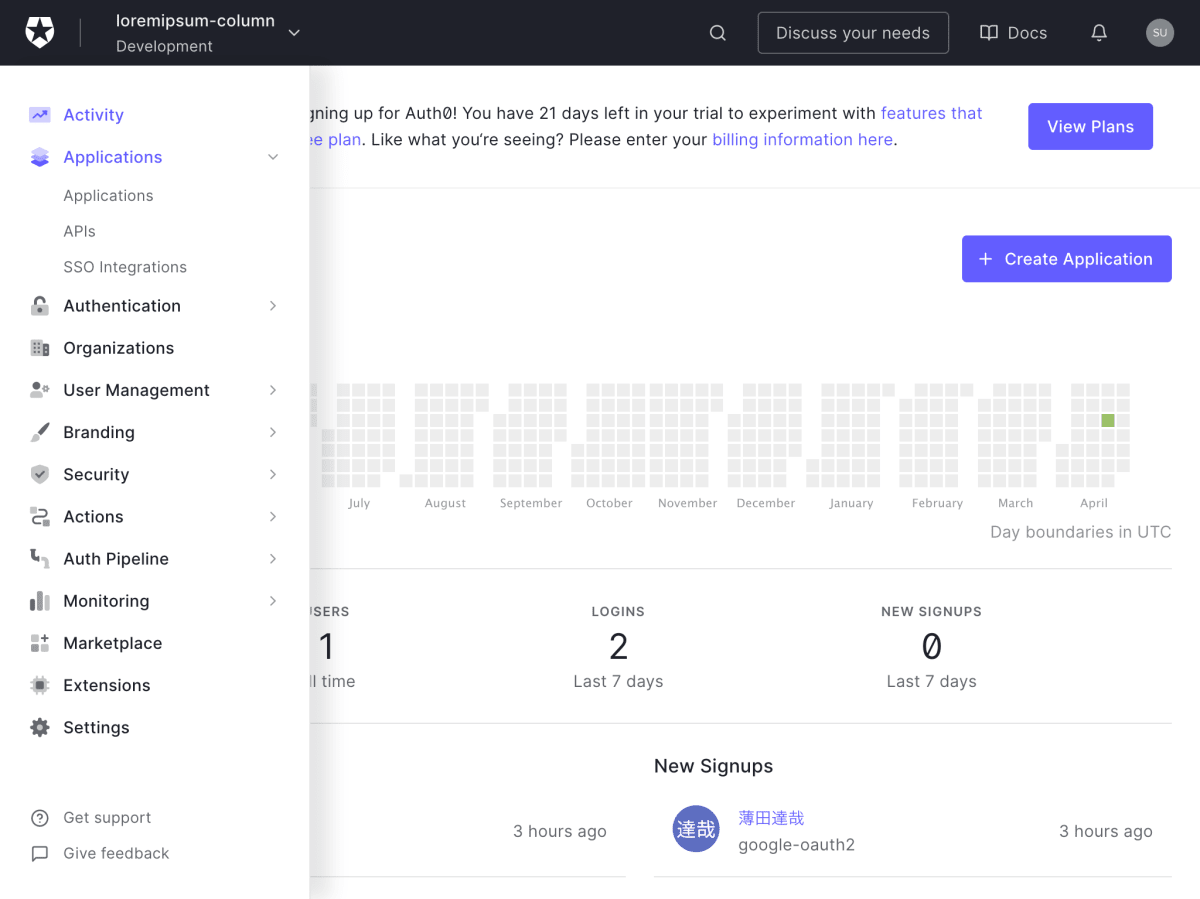Click the New Signups heading
This screenshot has height=899, width=1200.
pos(713,766)
